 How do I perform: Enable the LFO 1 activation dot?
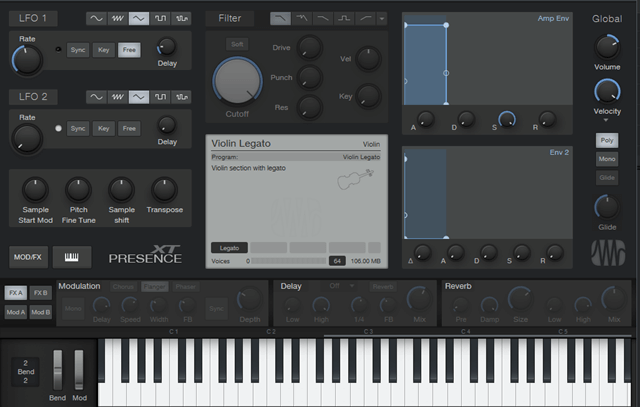[58, 49]
